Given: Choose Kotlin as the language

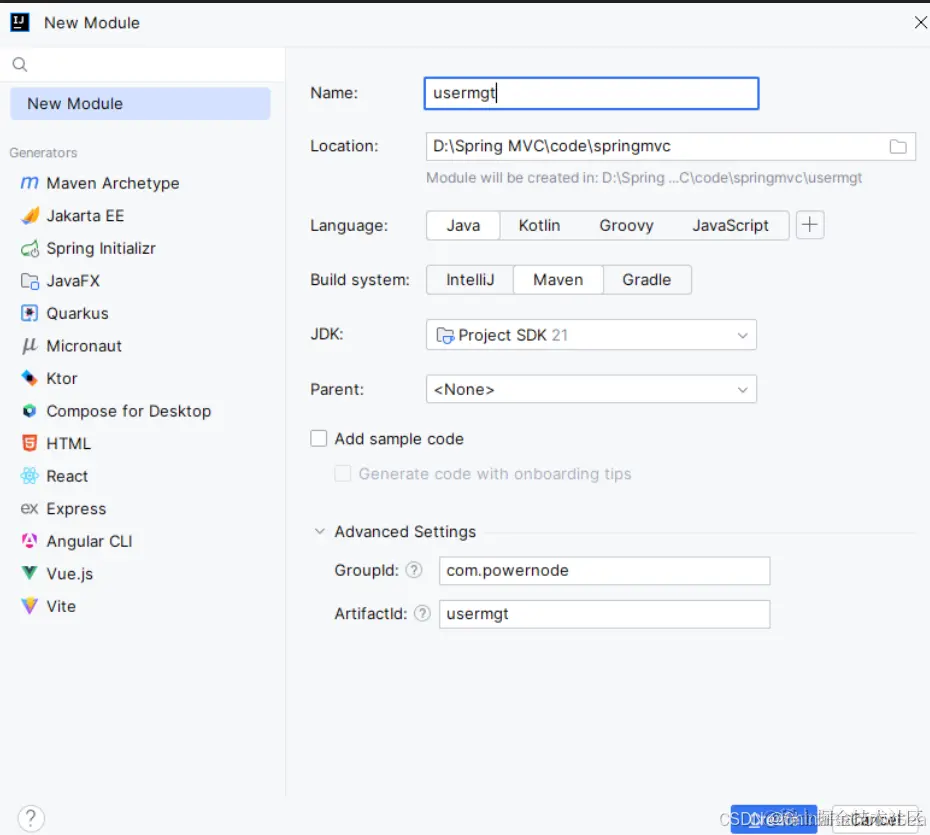Looking at the screenshot, I should pyautogui.click(x=539, y=225).
